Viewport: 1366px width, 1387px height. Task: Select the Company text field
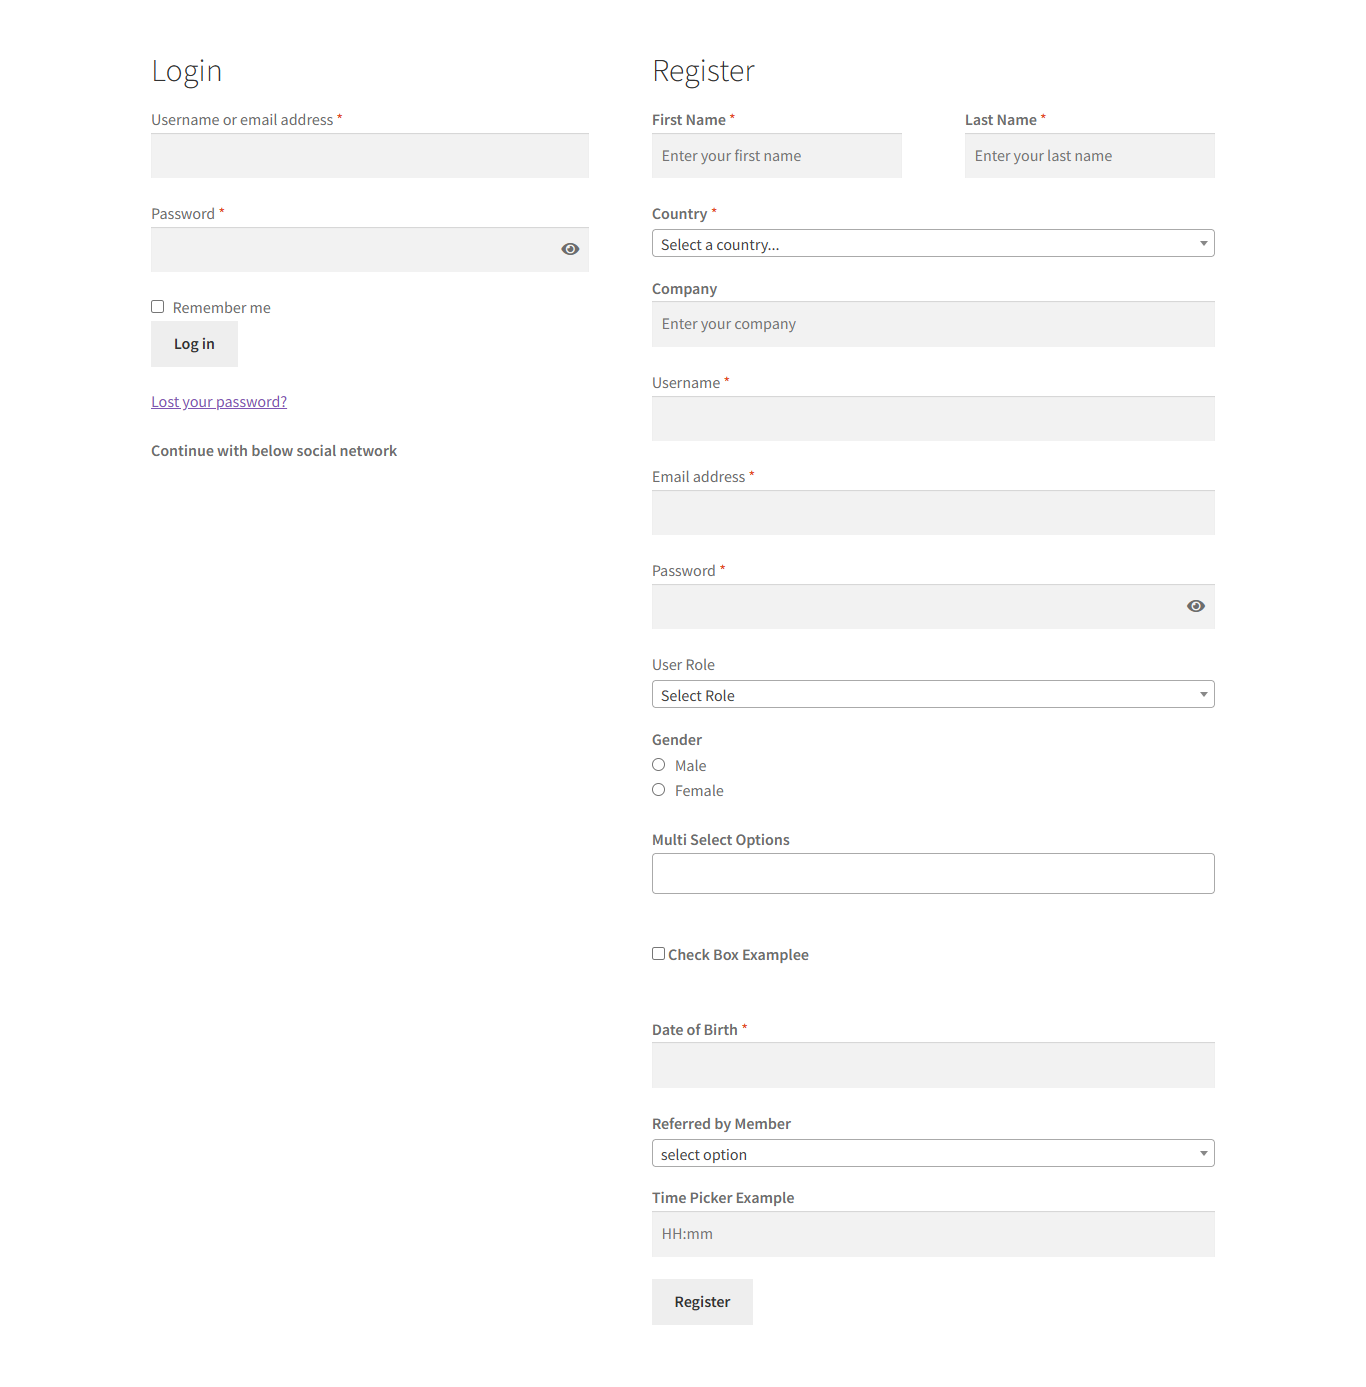click(x=932, y=324)
